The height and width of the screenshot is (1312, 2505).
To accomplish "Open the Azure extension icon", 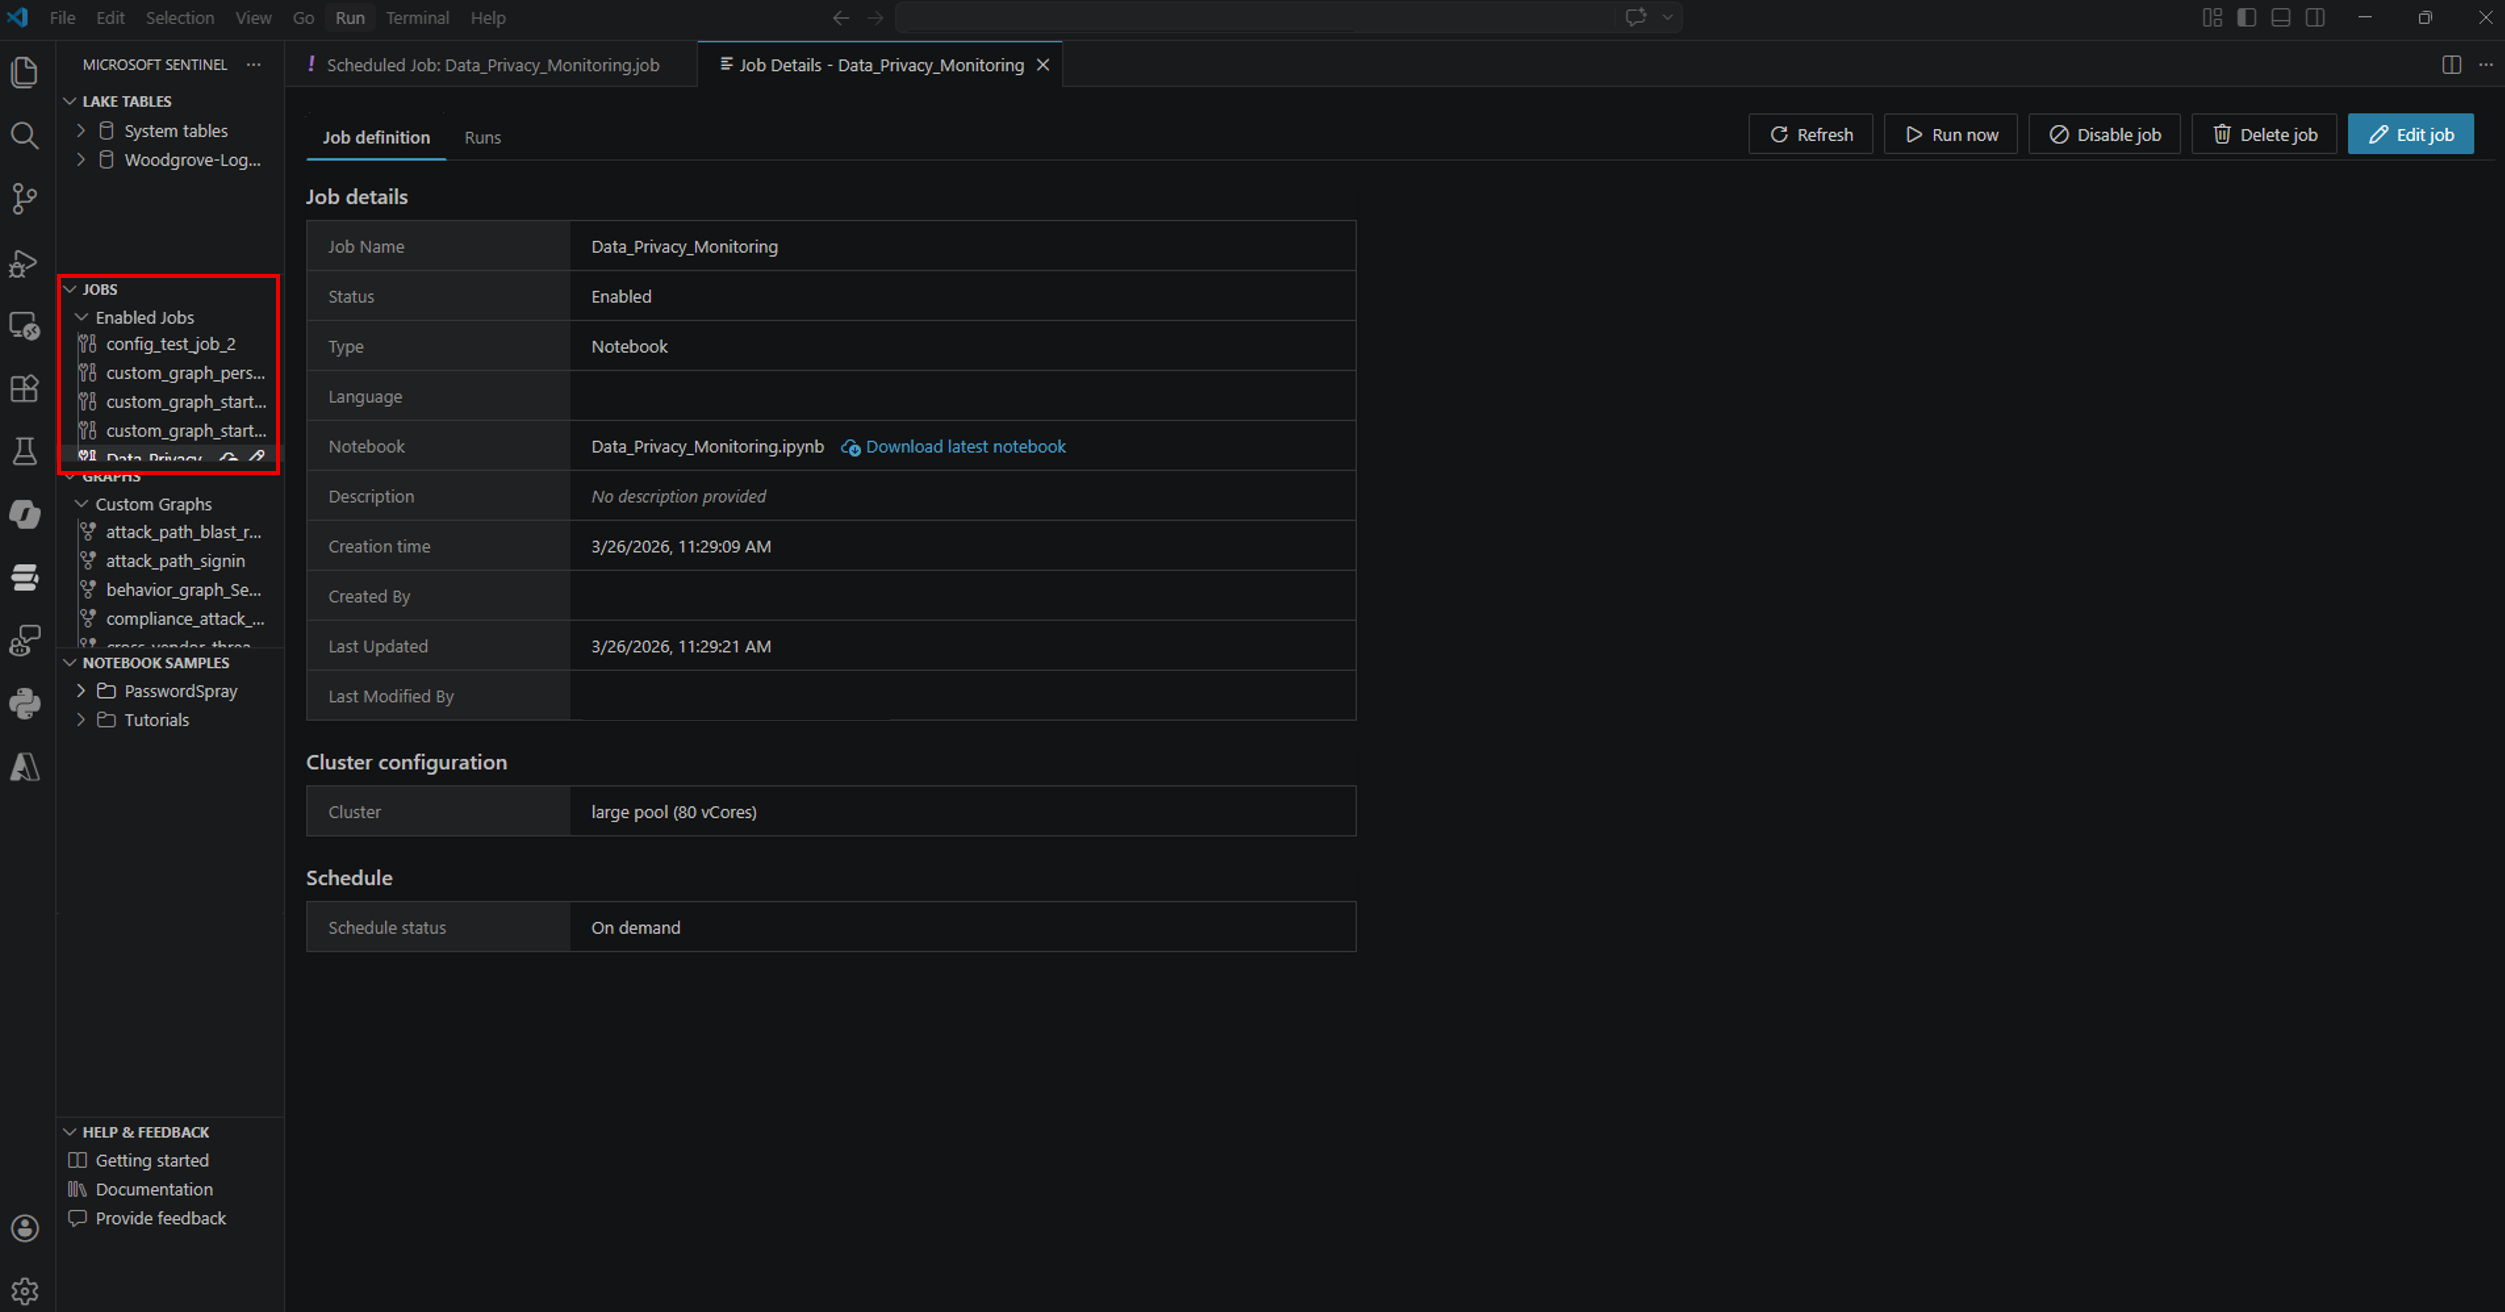I will pyautogui.click(x=25, y=767).
